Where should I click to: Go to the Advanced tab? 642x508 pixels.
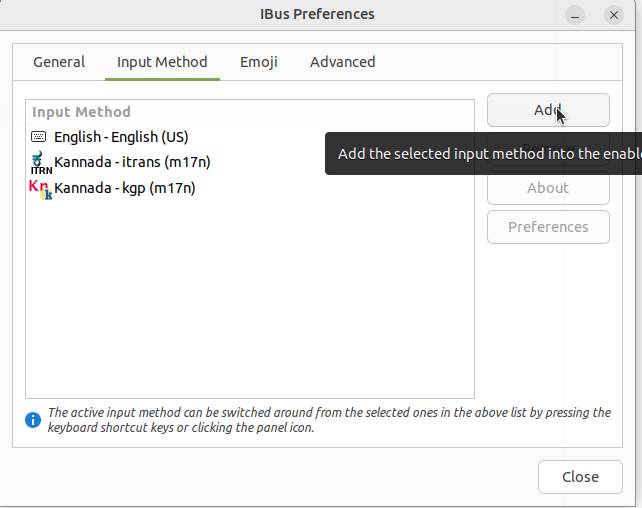click(x=343, y=62)
